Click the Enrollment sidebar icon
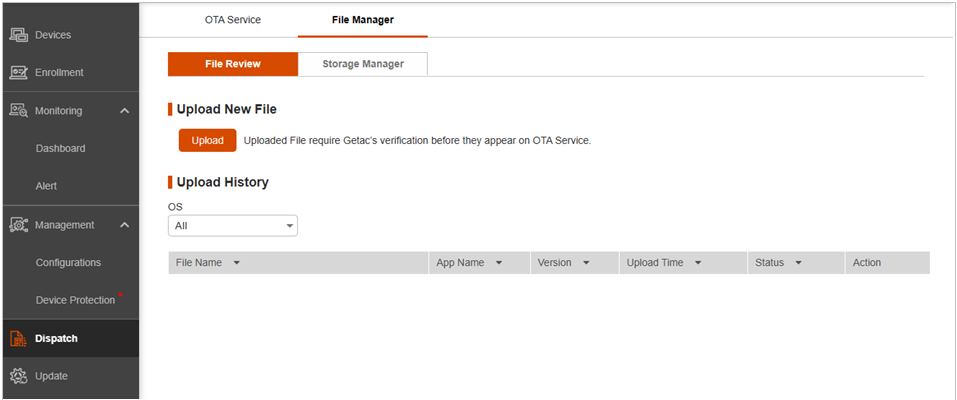 tap(17, 72)
